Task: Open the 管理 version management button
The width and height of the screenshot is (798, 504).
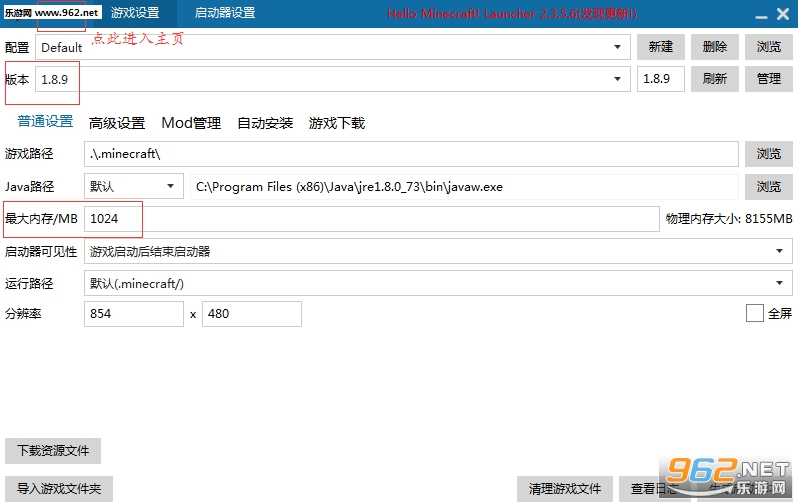Action: point(768,78)
